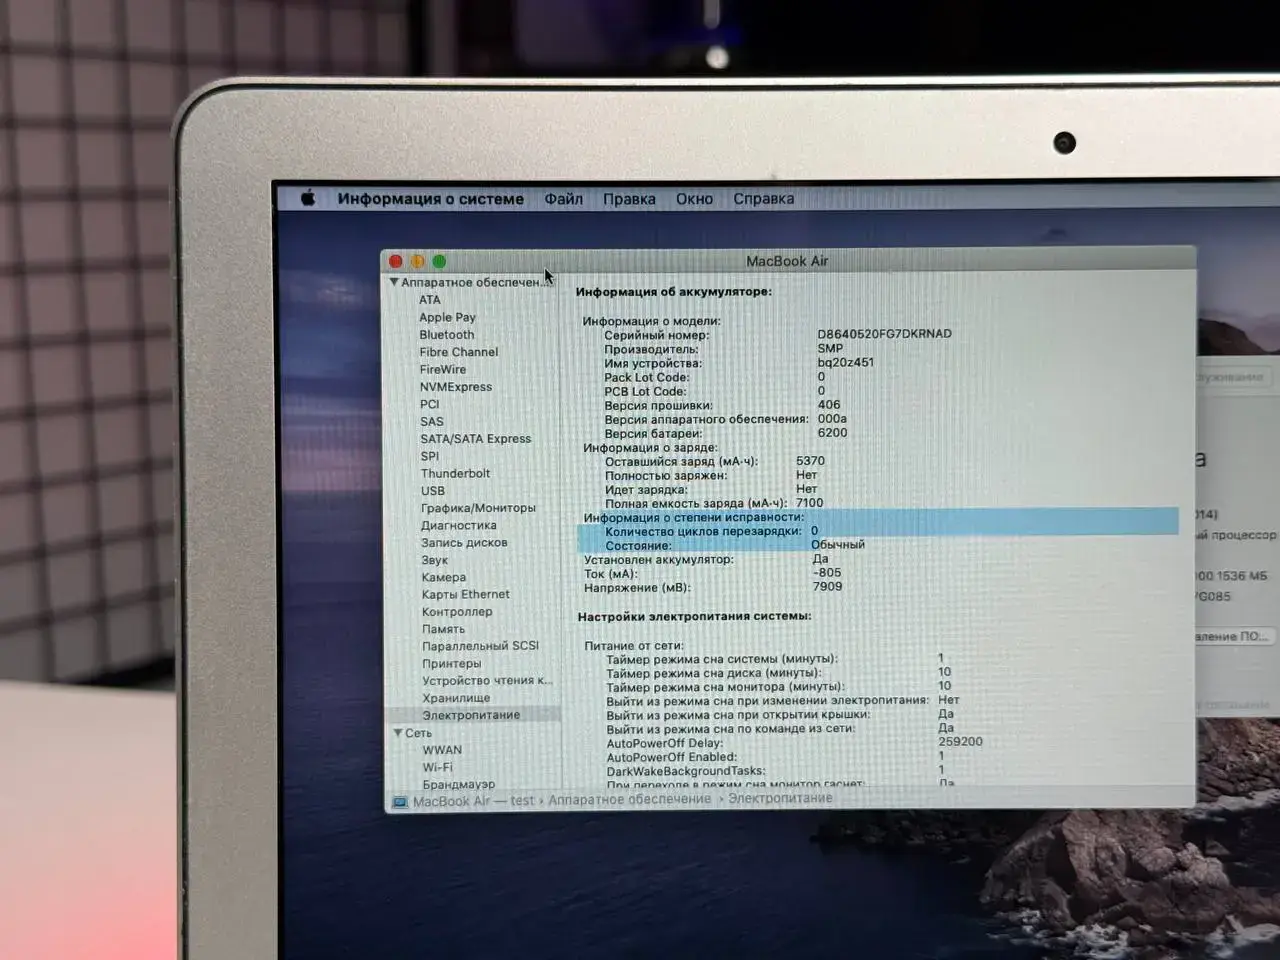Select Память in the sidebar

click(x=444, y=629)
